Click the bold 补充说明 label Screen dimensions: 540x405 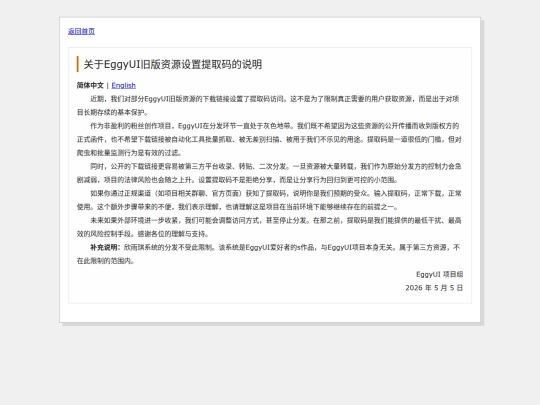click(x=105, y=247)
